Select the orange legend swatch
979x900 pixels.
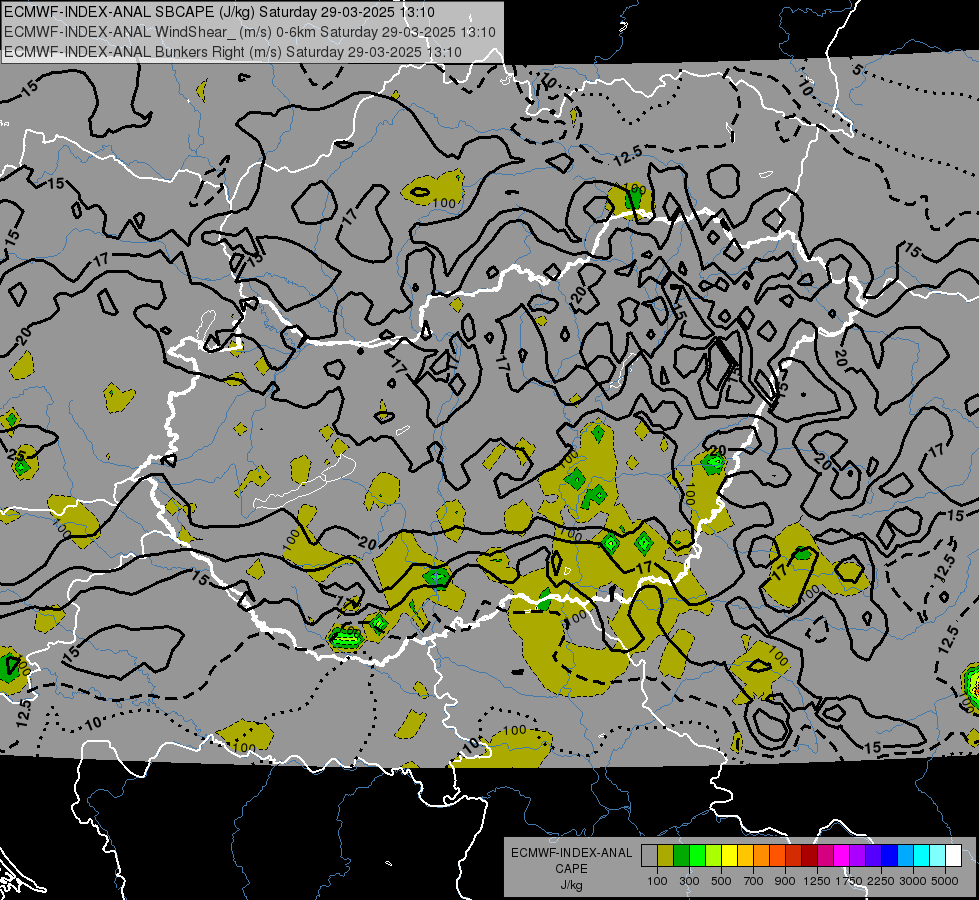(761, 855)
